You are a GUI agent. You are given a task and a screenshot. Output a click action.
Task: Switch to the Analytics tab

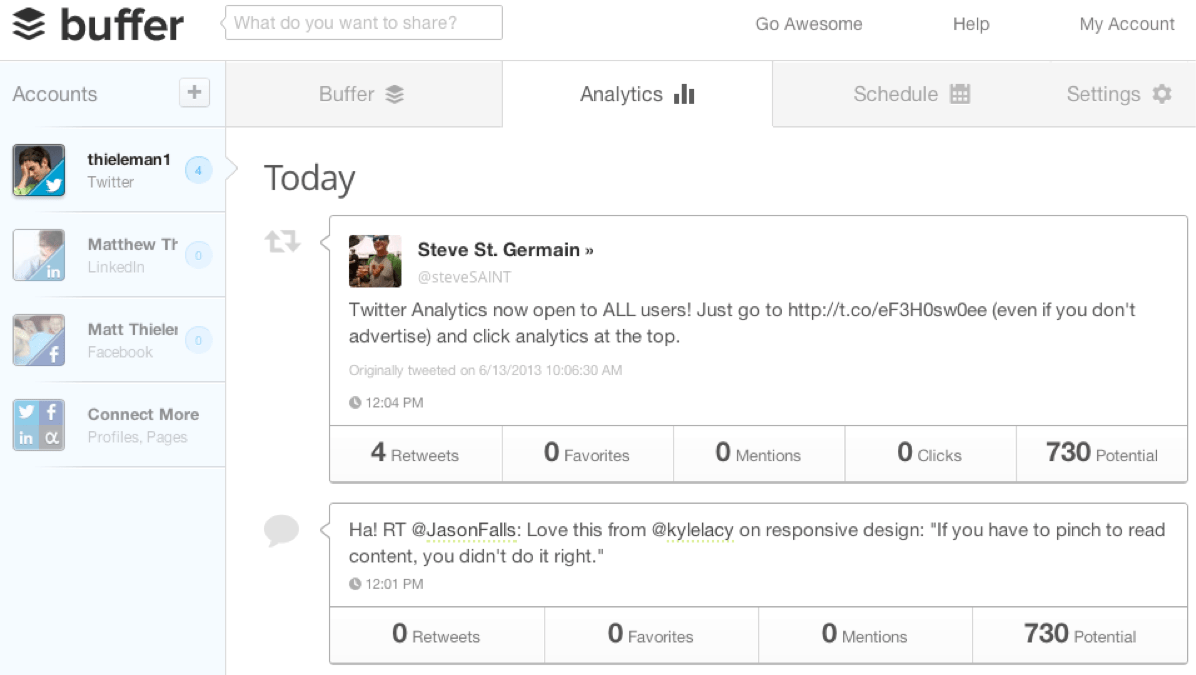[x=637, y=94]
